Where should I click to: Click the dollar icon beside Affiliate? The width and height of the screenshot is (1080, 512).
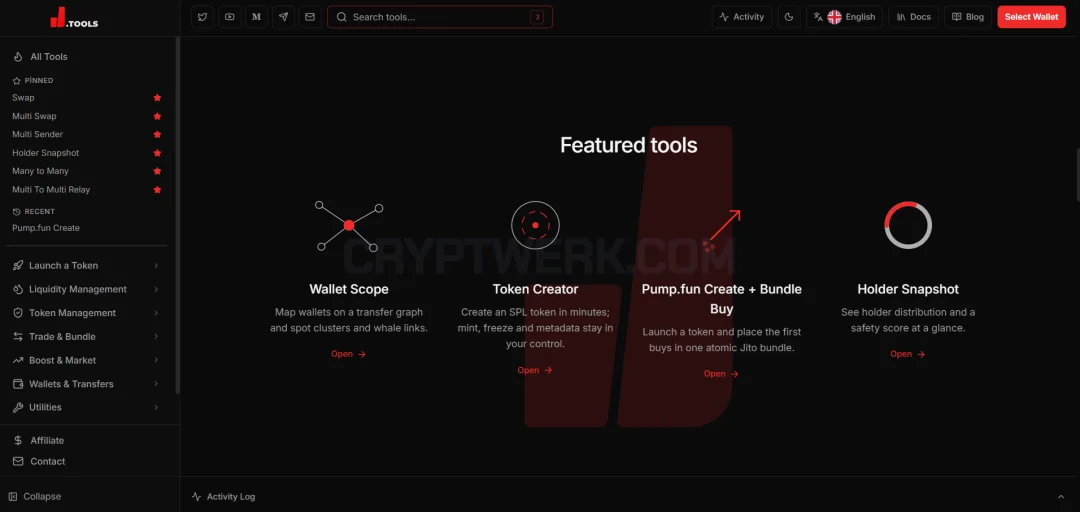point(18,440)
